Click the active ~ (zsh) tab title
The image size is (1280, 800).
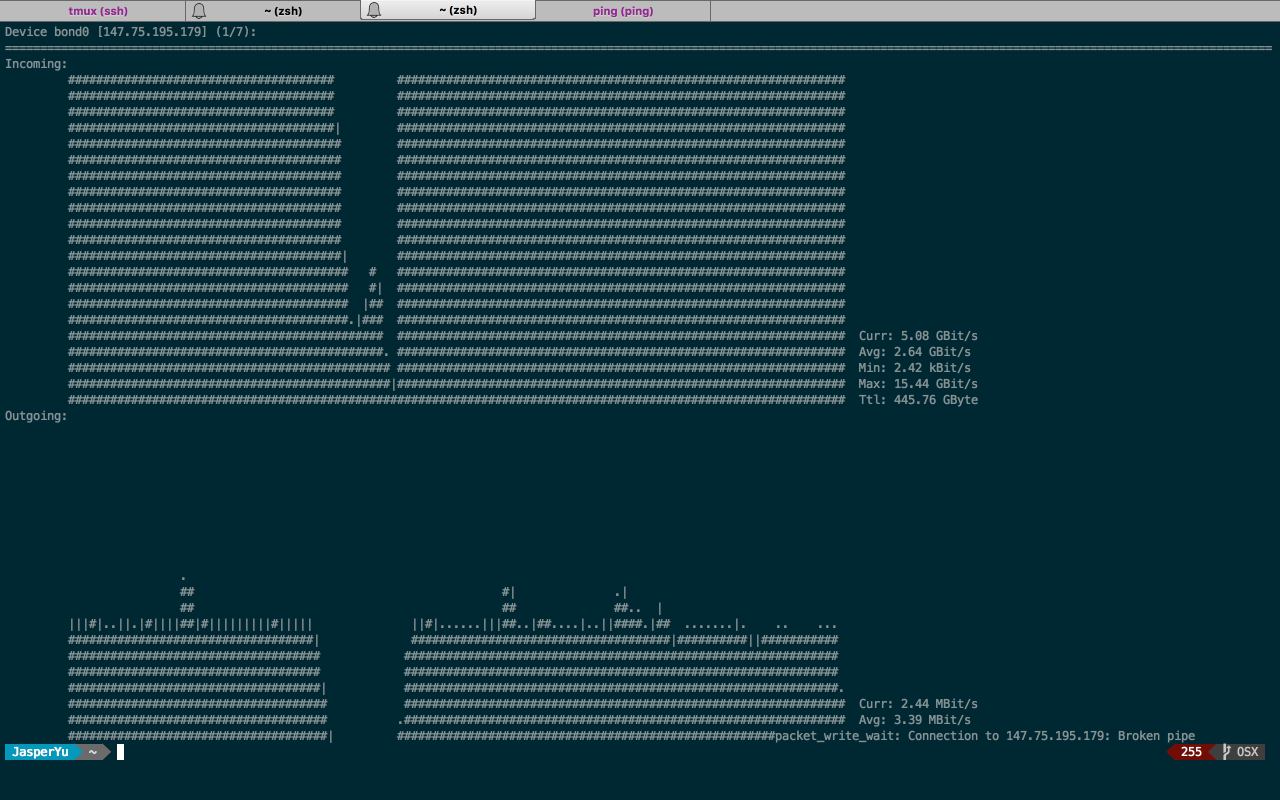click(x=458, y=11)
